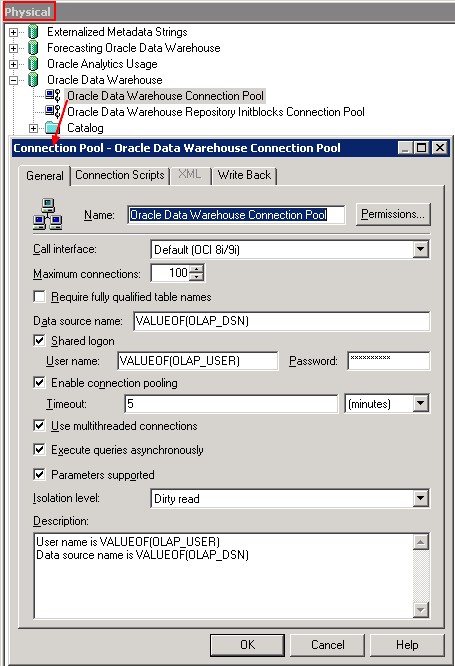Increase Maximum connections with up arrow

(x=197, y=268)
